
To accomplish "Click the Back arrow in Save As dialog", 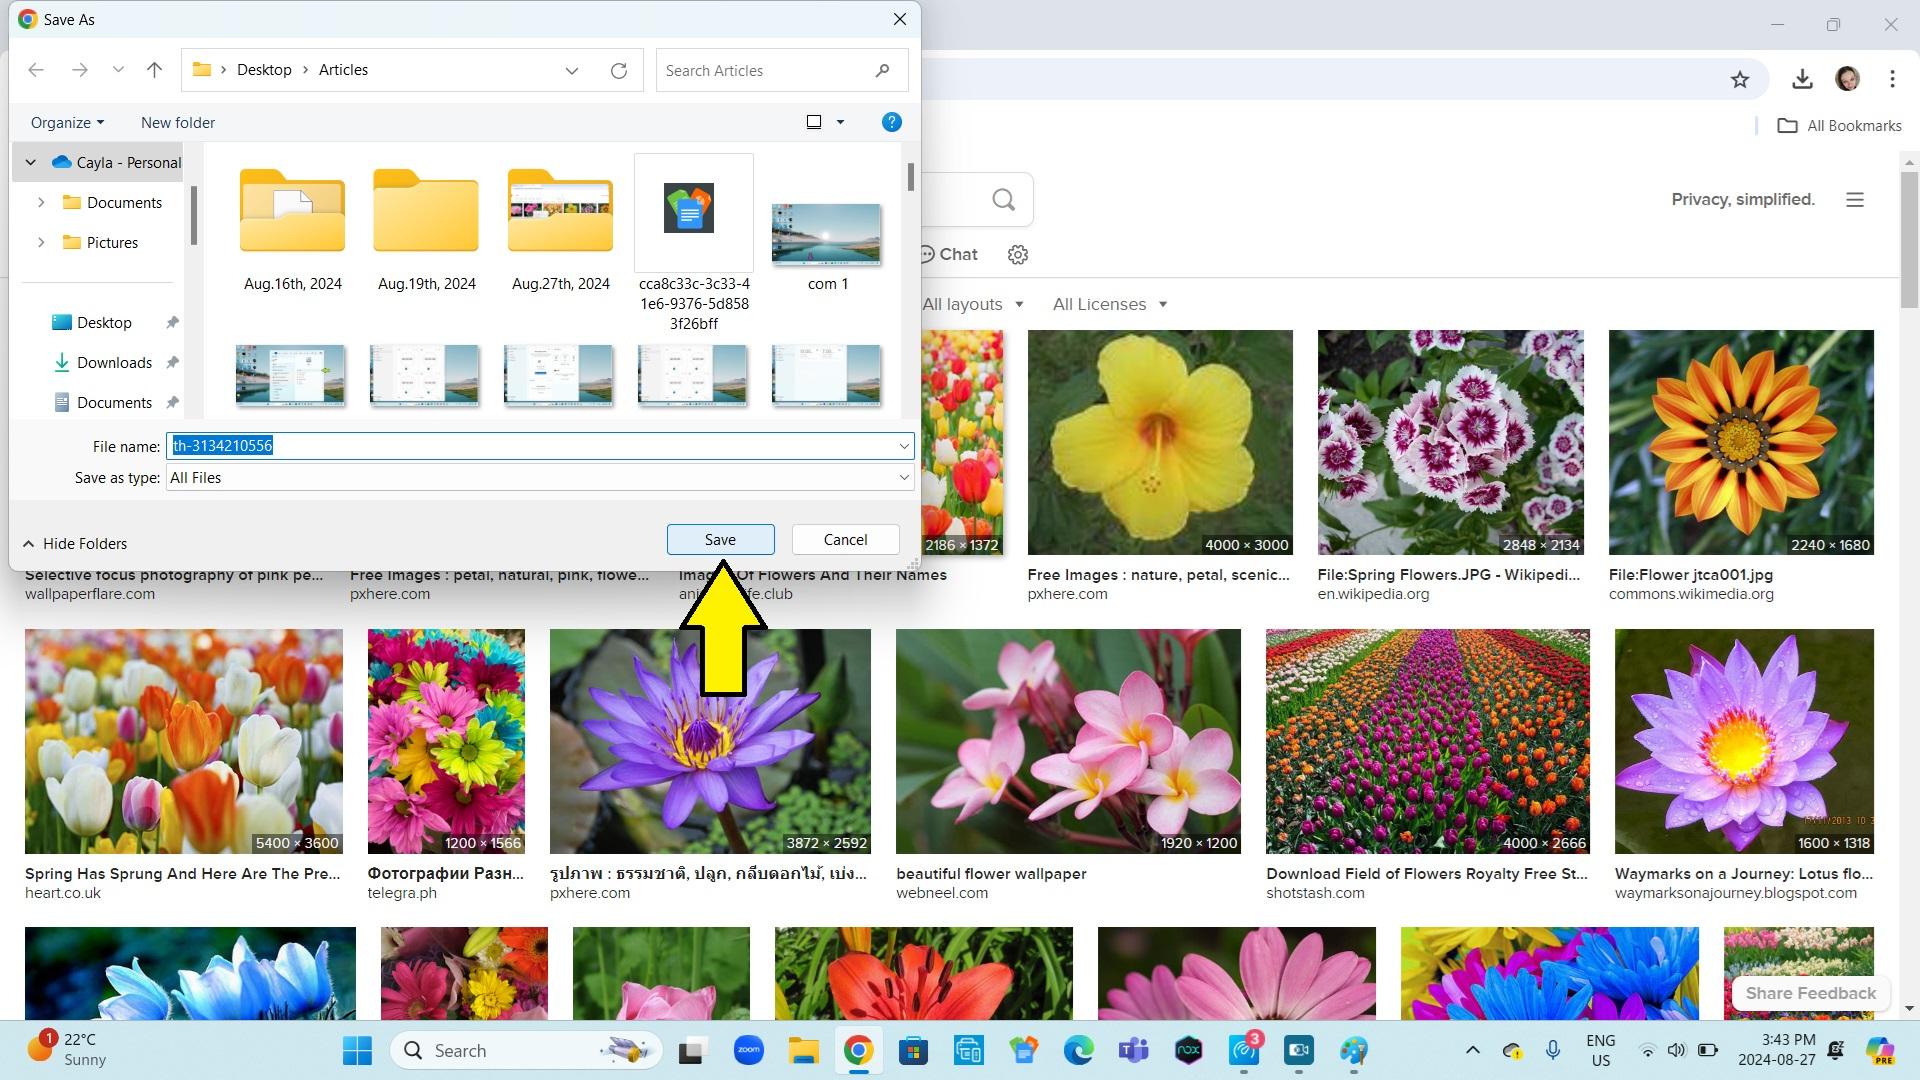I will [36, 70].
